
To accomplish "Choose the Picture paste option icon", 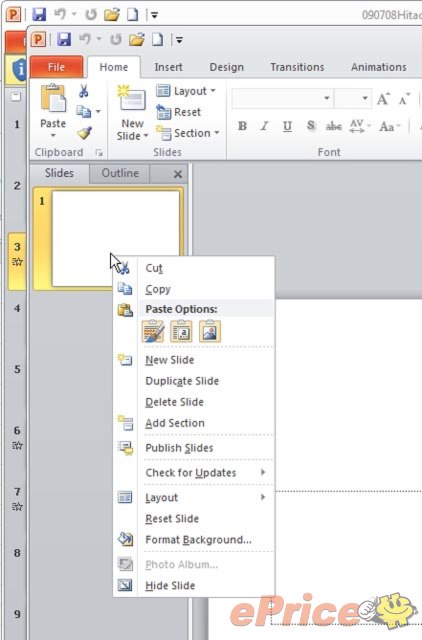I will pos(210,331).
